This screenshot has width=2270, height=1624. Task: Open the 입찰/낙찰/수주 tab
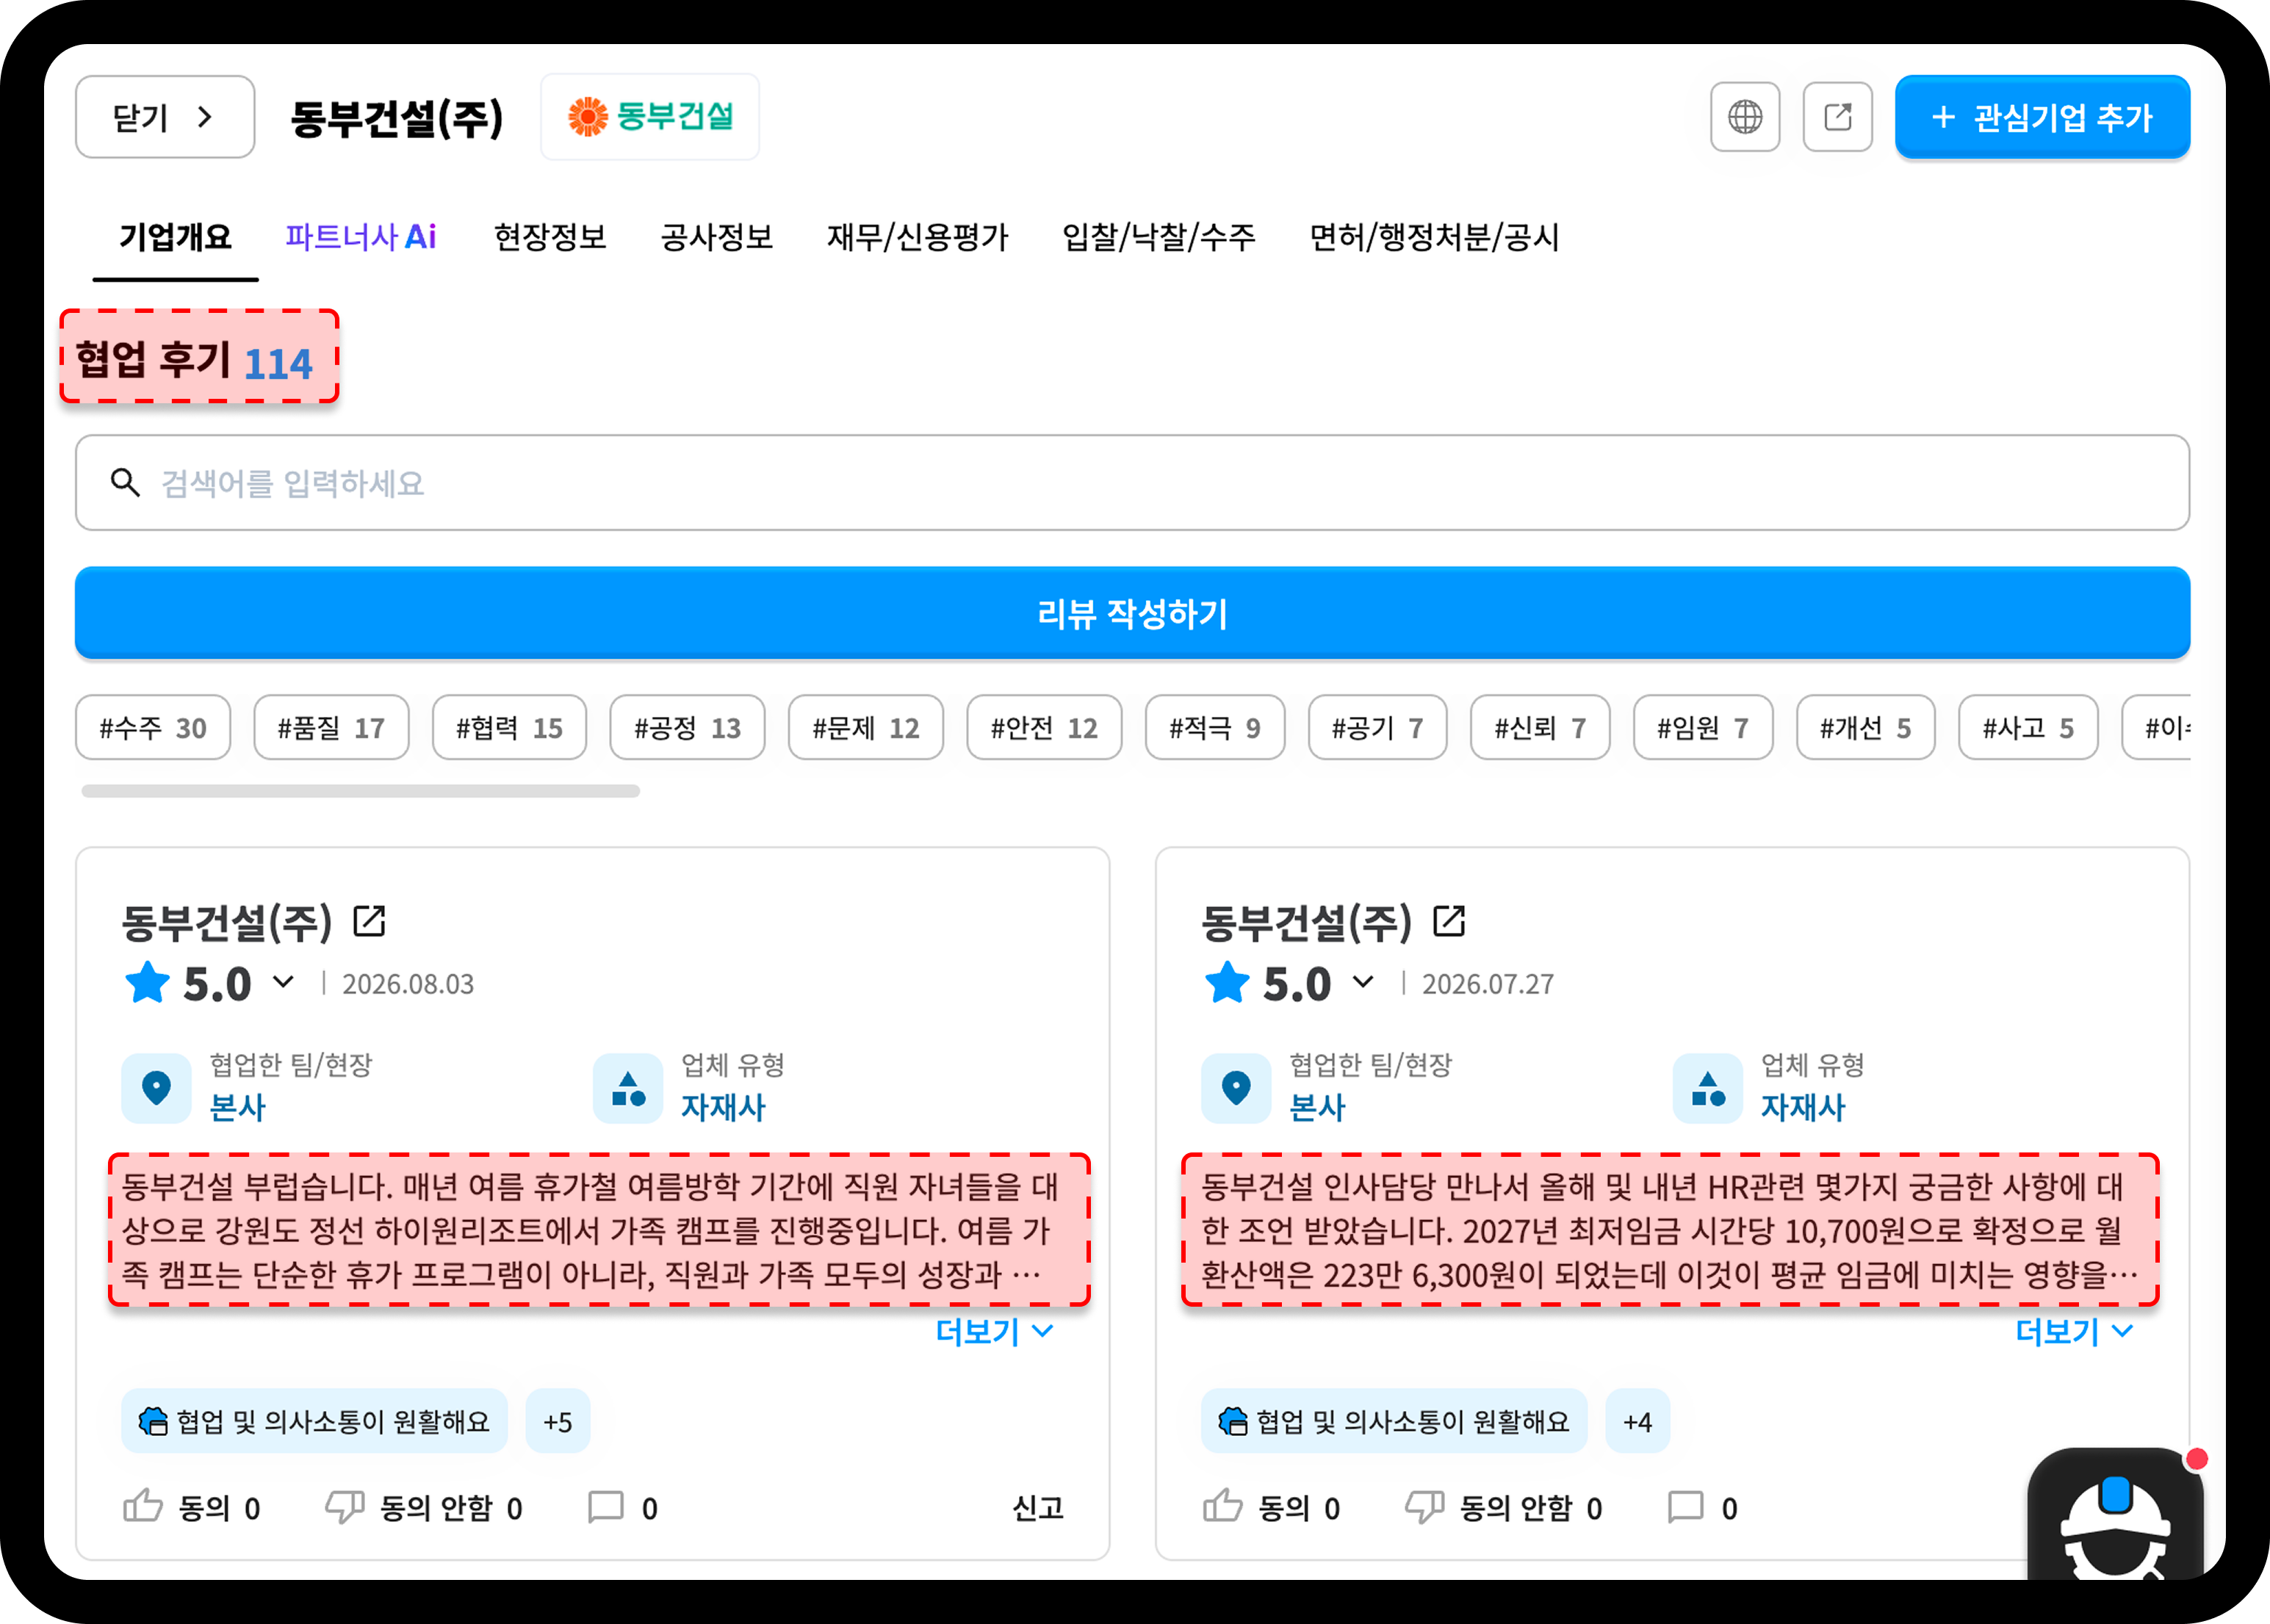[1159, 237]
